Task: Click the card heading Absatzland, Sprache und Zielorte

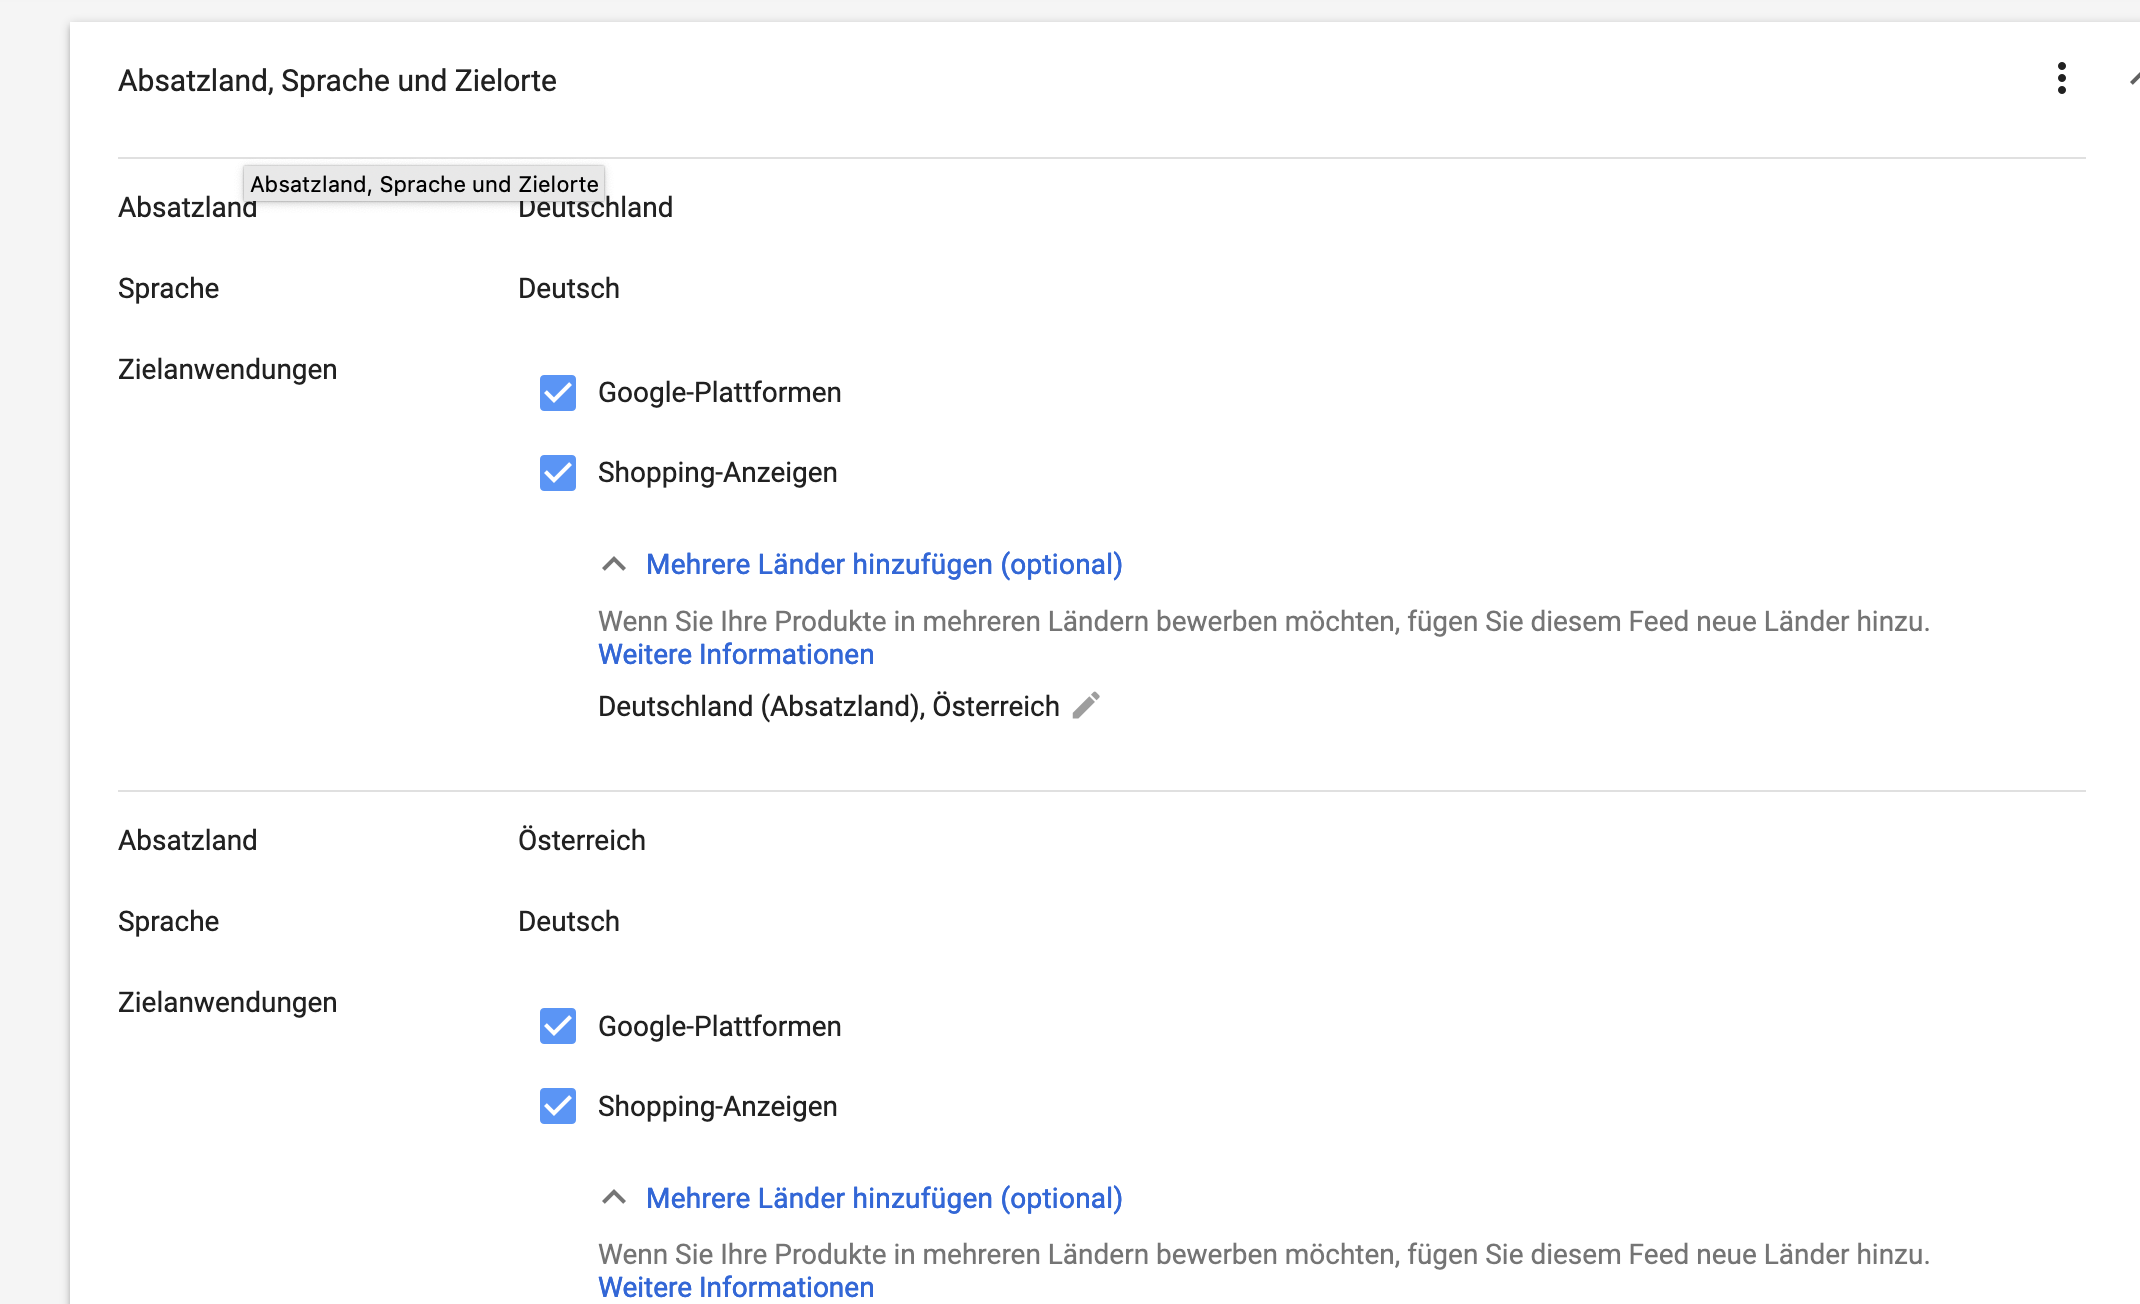Action: (337, 81)
